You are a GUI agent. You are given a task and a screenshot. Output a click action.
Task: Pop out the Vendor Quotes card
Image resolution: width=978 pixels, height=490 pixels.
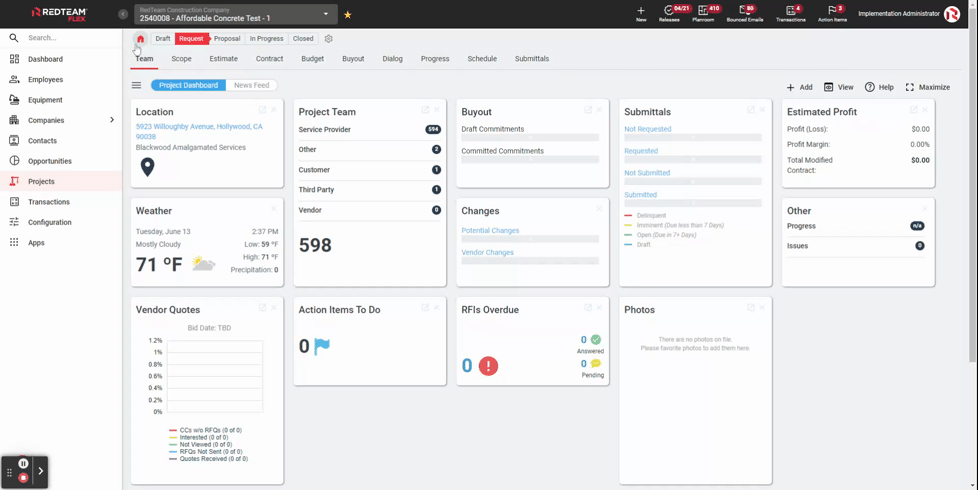pos(263,307)
